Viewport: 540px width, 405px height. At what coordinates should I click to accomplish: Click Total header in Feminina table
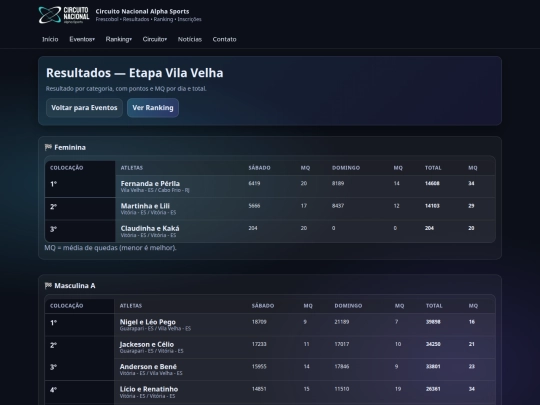click(433, 168)
